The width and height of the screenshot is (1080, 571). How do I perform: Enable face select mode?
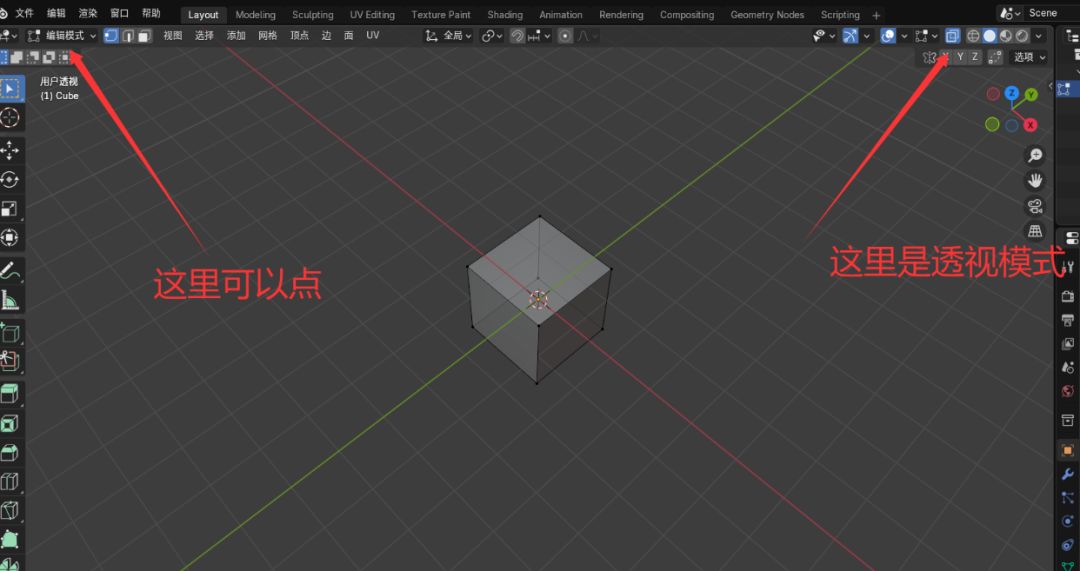click(144, 36)
